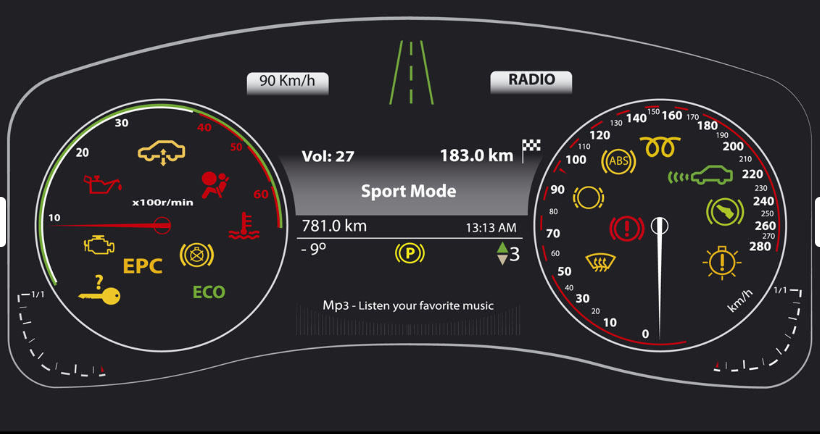Click the green press-brake-pedal foot icon
The height and width of the screenshot is (434, 820).
(x=723, y=212)
